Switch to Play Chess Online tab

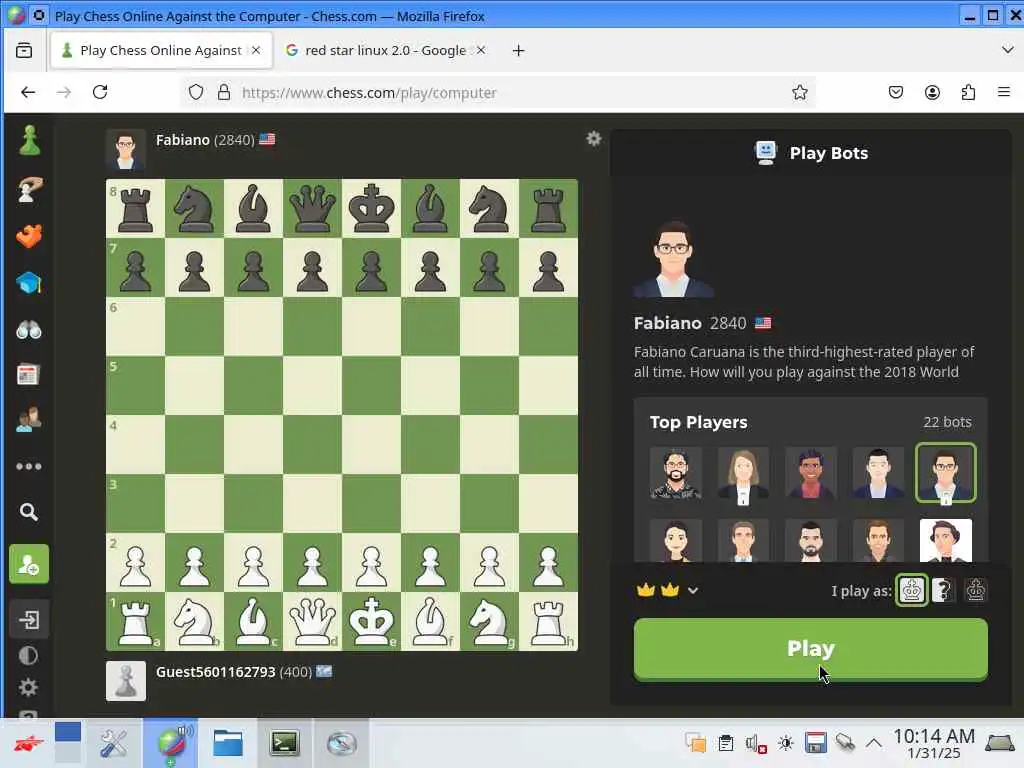click(161, 50)
